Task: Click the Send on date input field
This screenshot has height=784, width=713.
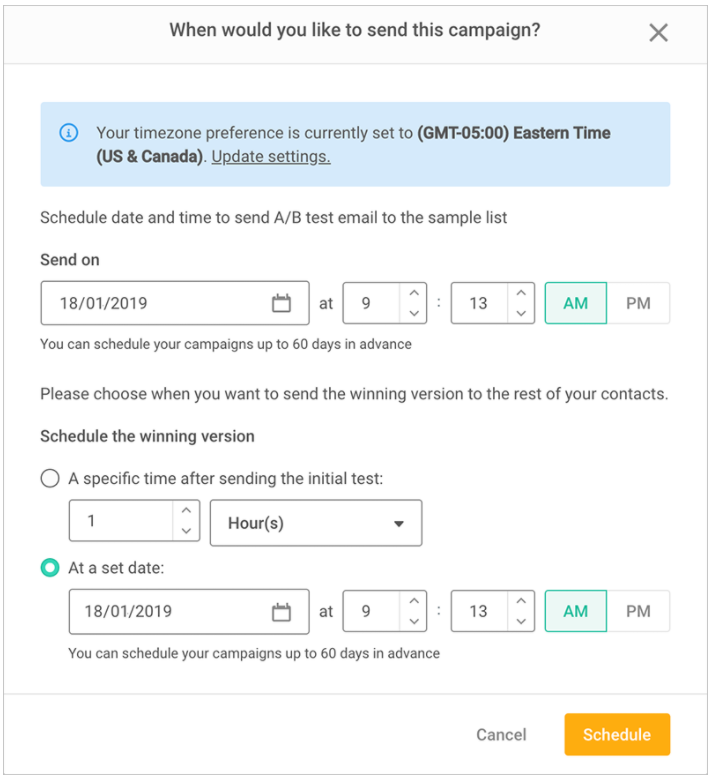Action: tap(150, 303)
